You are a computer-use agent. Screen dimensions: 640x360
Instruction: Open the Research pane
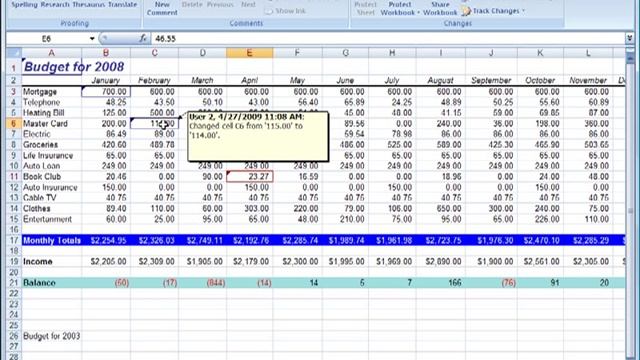click(x=55, y=4)
